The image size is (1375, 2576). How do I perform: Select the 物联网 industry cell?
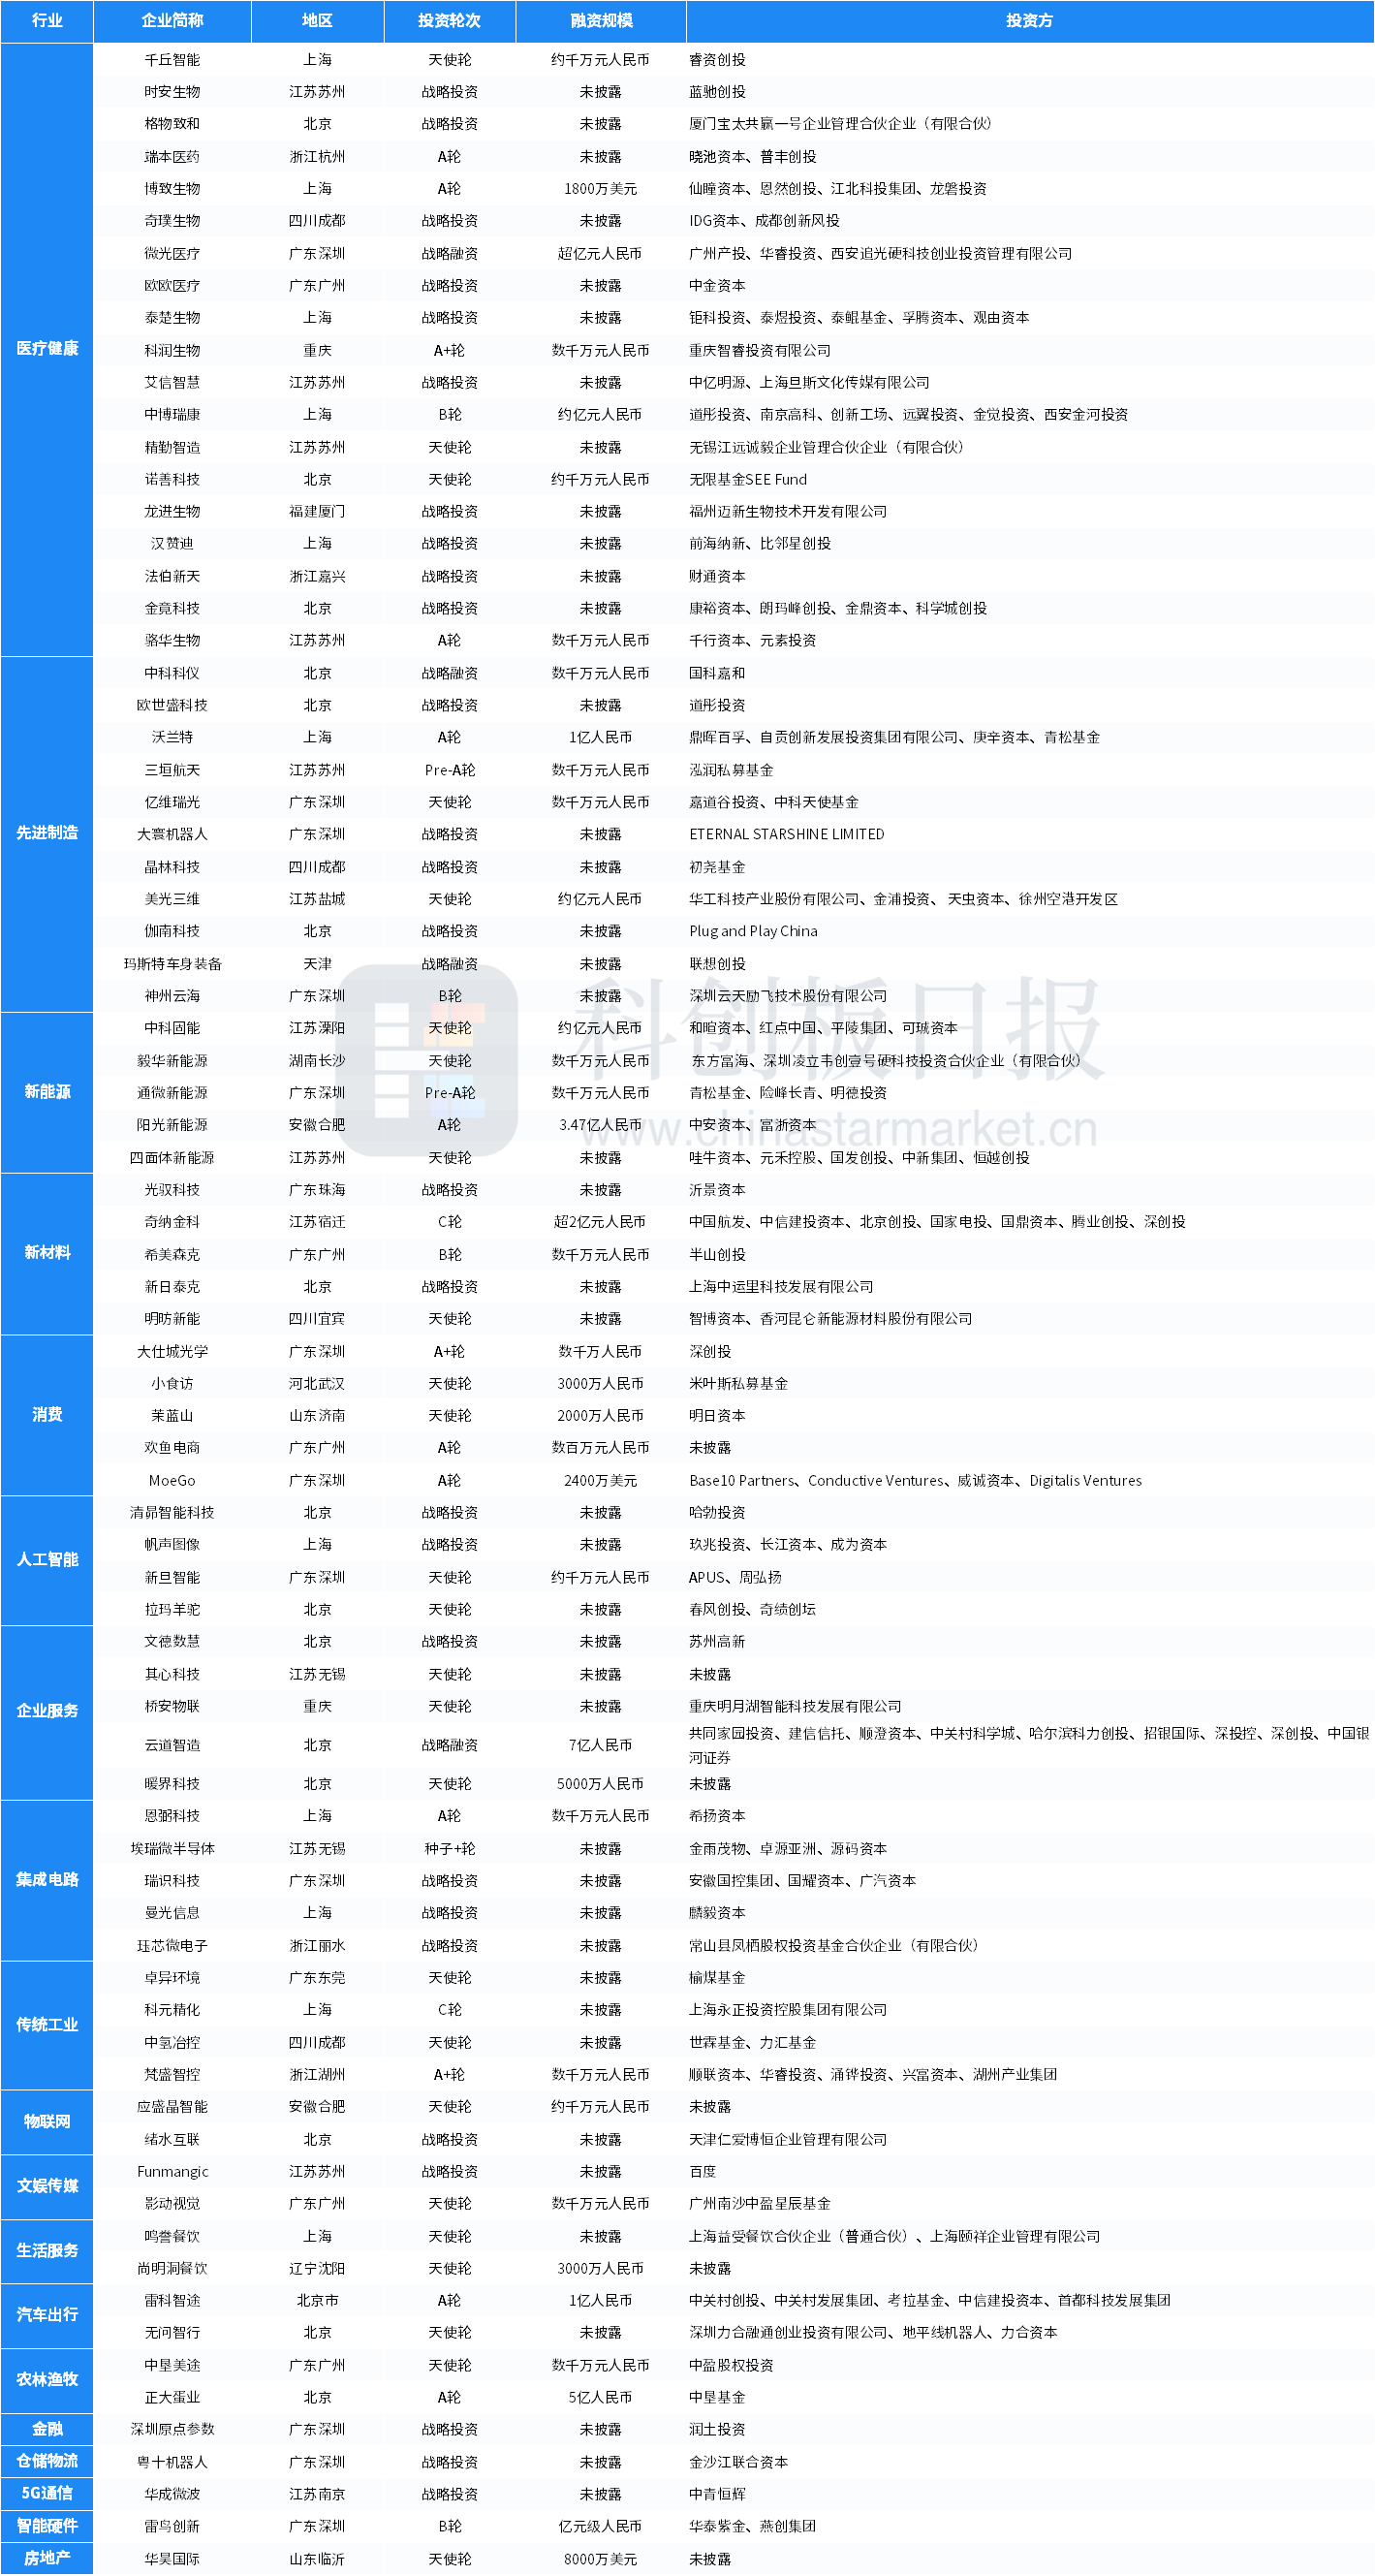tap(47, 2122)
